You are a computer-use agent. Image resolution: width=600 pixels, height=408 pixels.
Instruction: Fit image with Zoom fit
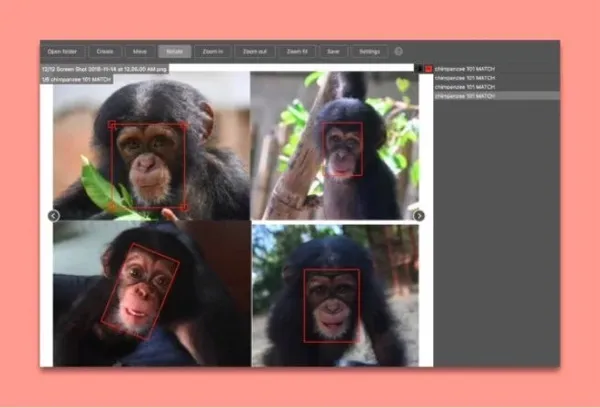coord(297,51)
